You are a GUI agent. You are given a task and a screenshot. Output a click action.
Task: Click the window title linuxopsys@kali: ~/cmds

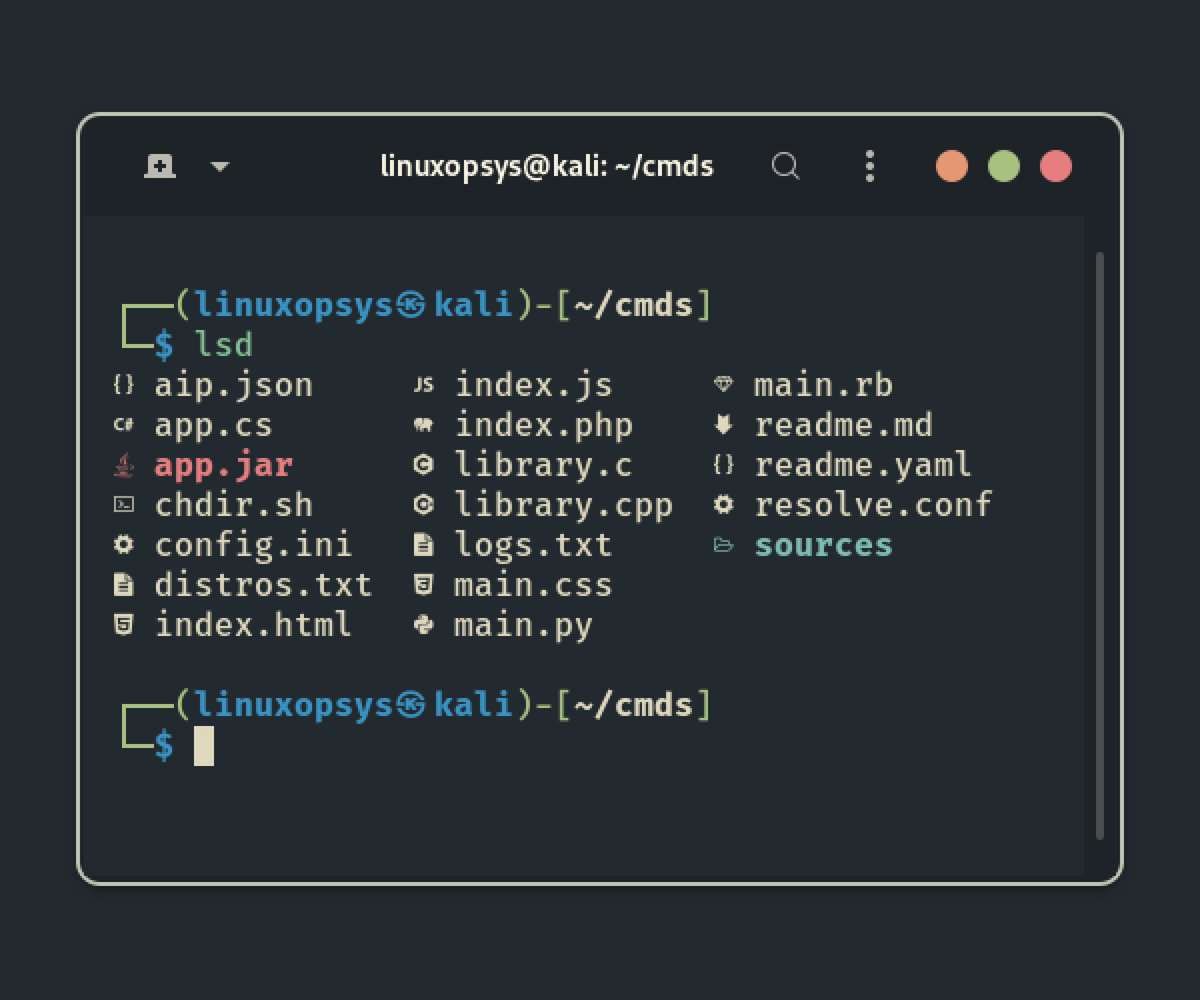547,166
